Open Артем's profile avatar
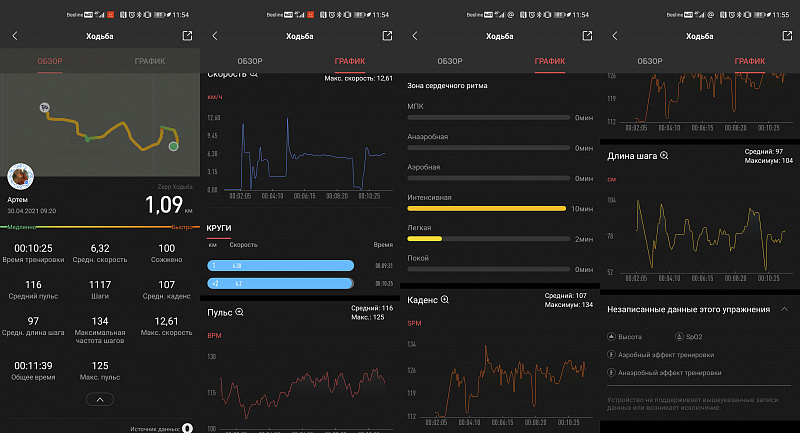This screenshot has width=800, height=433. [x=20, y=176]
